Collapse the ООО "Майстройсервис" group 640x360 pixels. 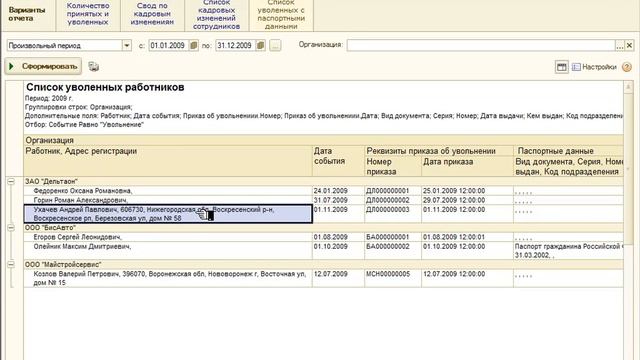pos(11,264)
